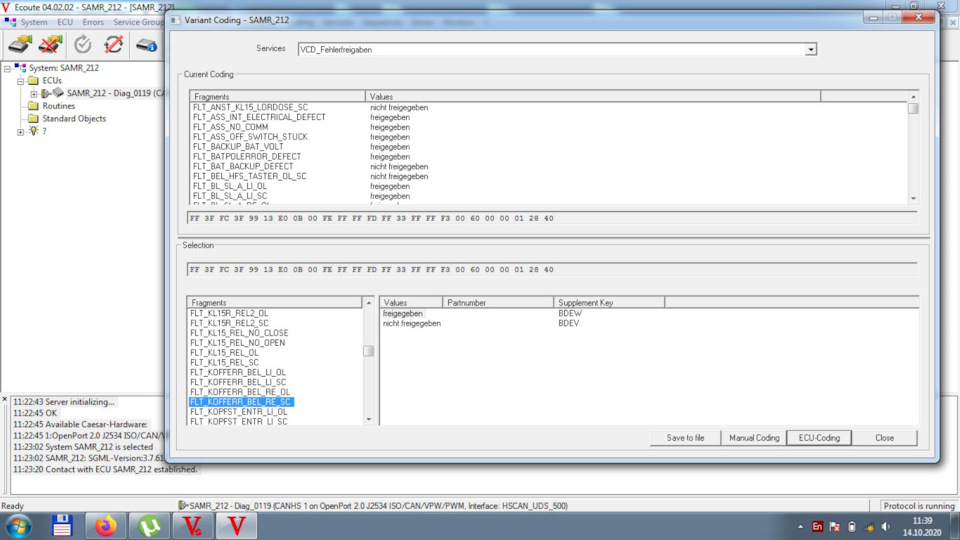Viewport: 960px width, 540px height.
Task: Collapse the System: SAMR_212 tree node
Action: [7, 68]
